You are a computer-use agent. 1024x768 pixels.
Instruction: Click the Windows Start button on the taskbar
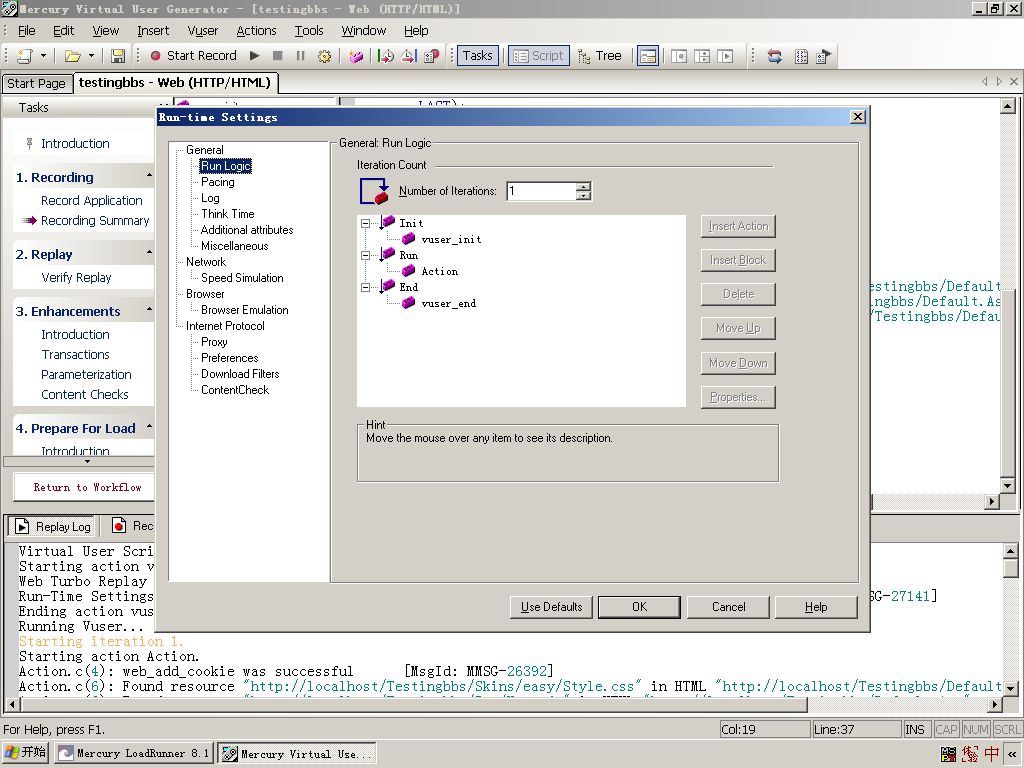pos(25,752)
